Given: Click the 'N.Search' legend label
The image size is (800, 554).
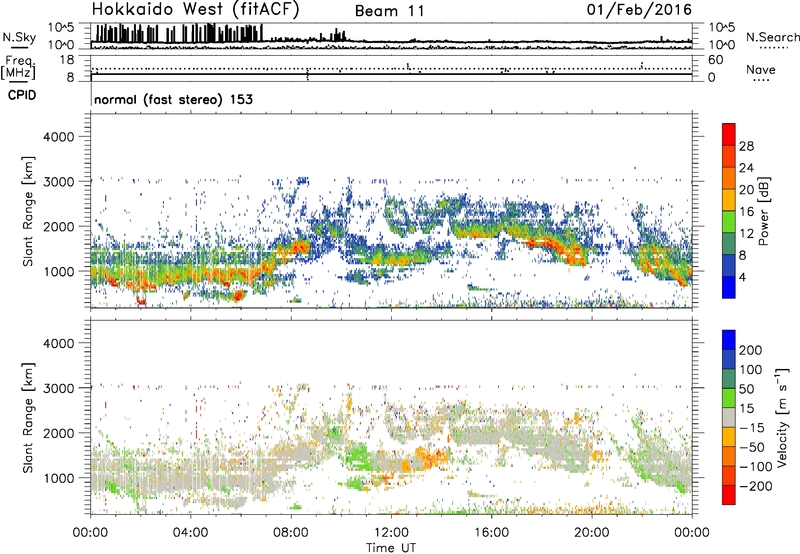Looking at the screenshot, I should click(772, 37).
